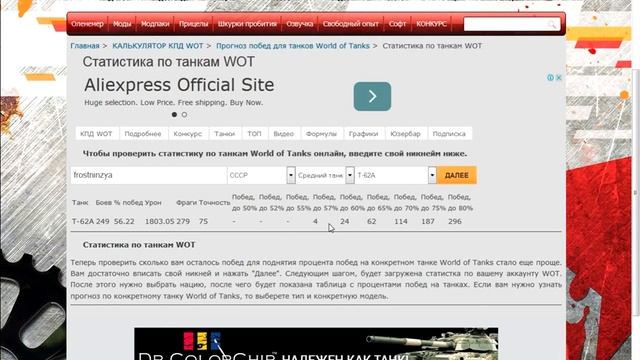The height and width of the screenshot is (360, 640).
Task: Click frags value 279
Action: point(183,221)
